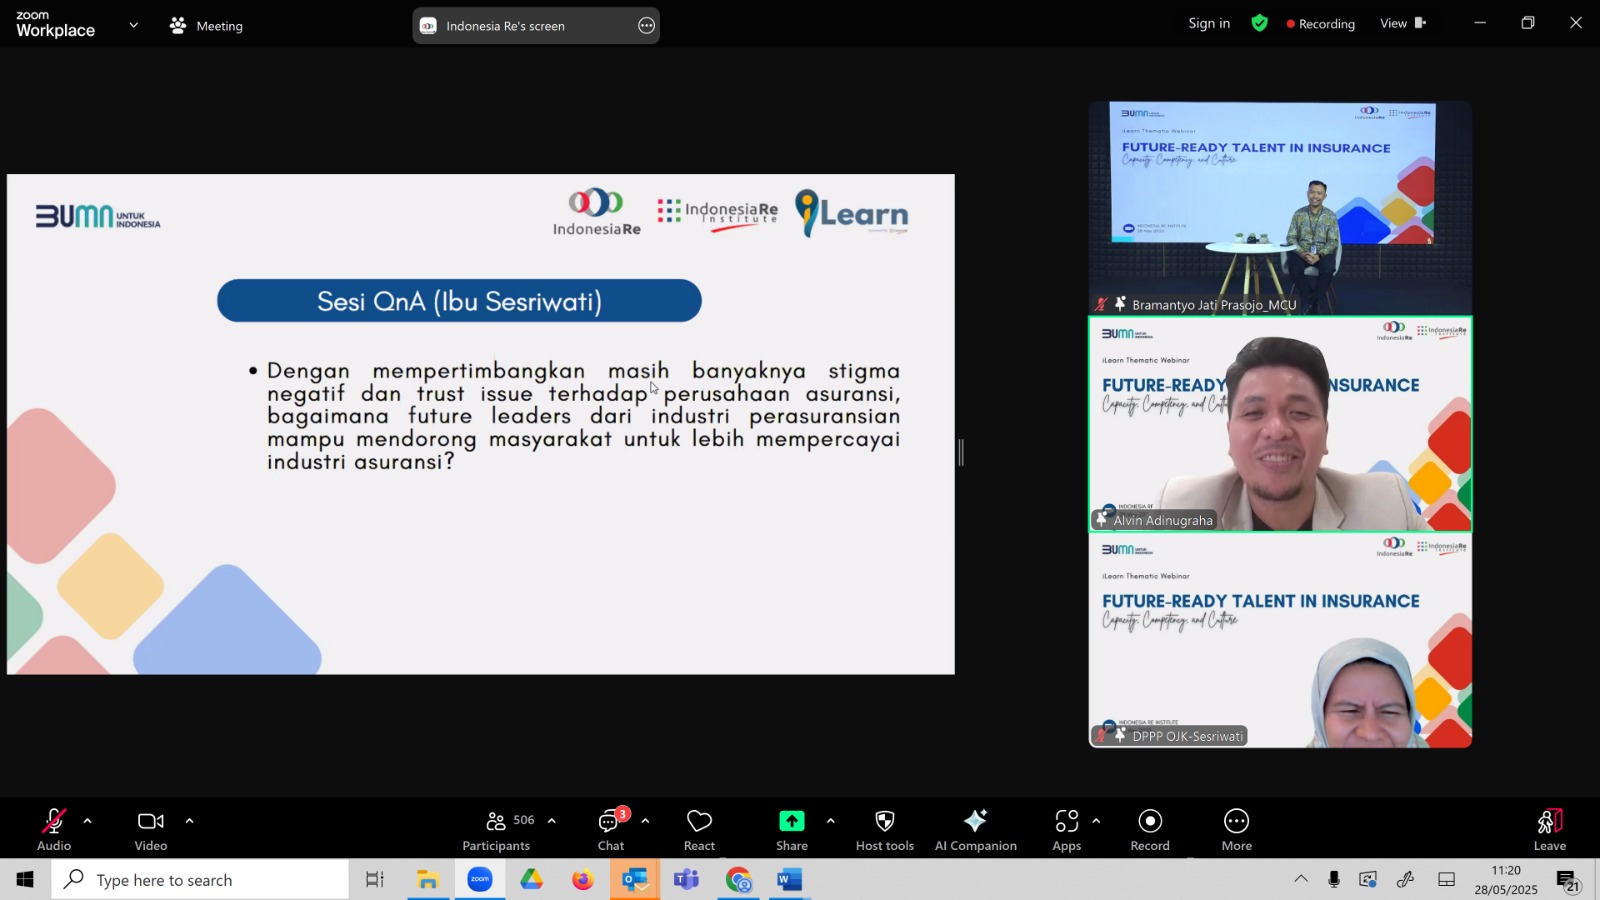The height and width of the screenshot is (900, 1600).
Task: Toggle the Record button
Action: click(x=1150, y=830)
